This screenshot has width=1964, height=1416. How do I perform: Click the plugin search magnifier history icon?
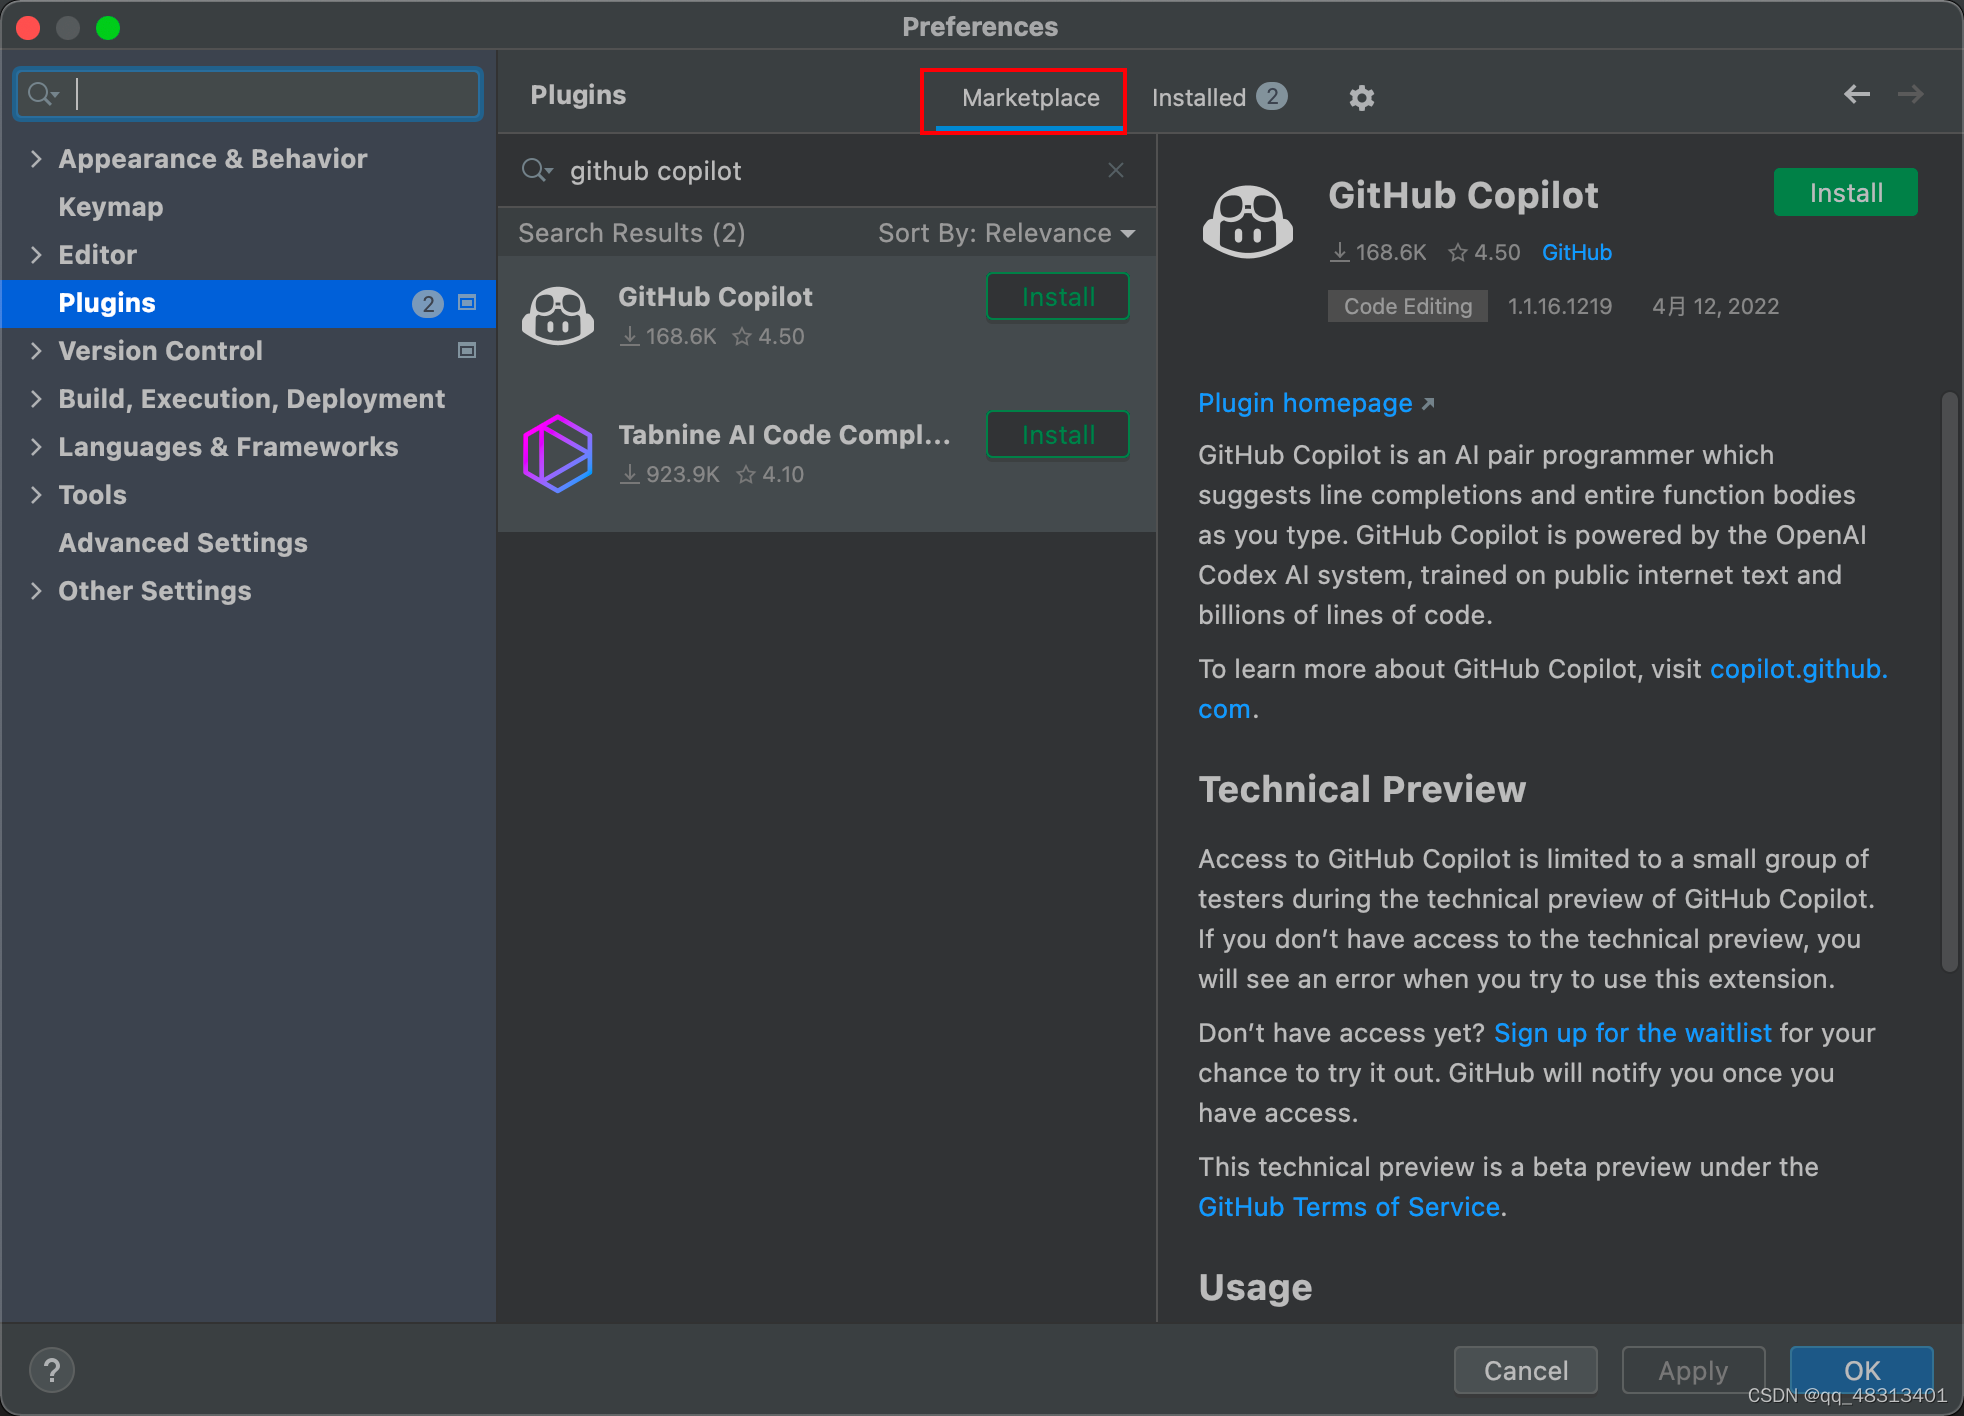pyautogui.click(x=537, y=170)
